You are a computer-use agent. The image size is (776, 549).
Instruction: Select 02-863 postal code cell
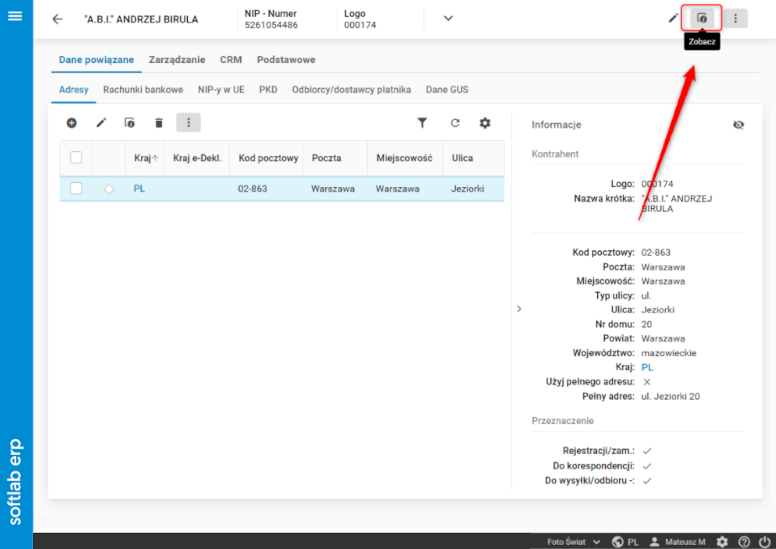[x=252, y=189]
